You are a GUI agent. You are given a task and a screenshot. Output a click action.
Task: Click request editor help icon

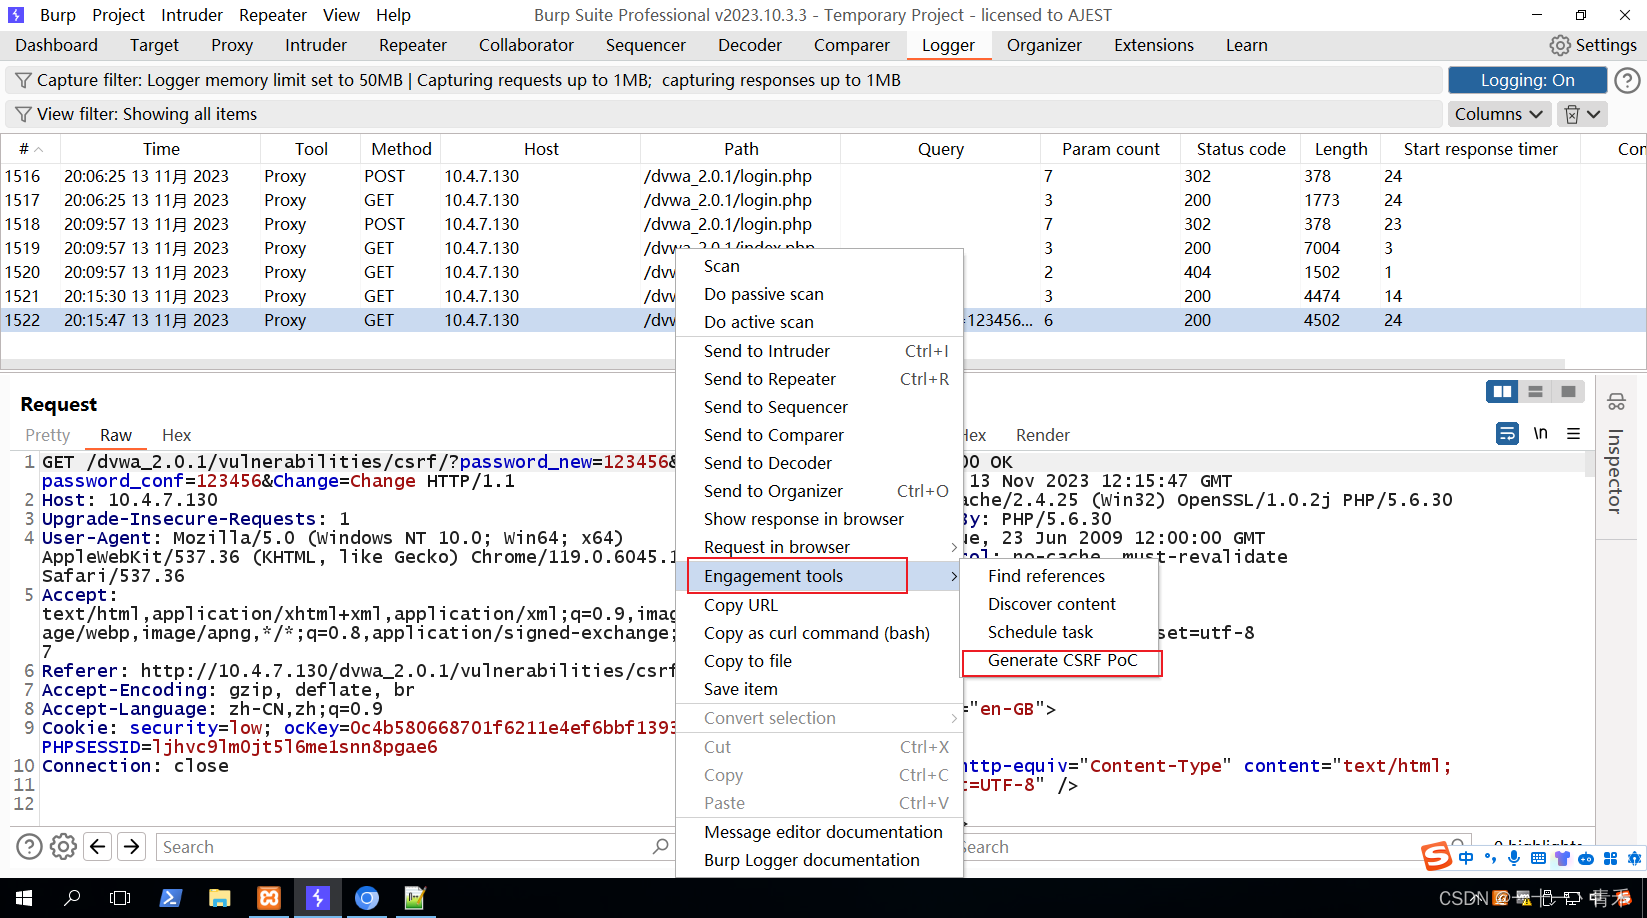coord(30,847)
